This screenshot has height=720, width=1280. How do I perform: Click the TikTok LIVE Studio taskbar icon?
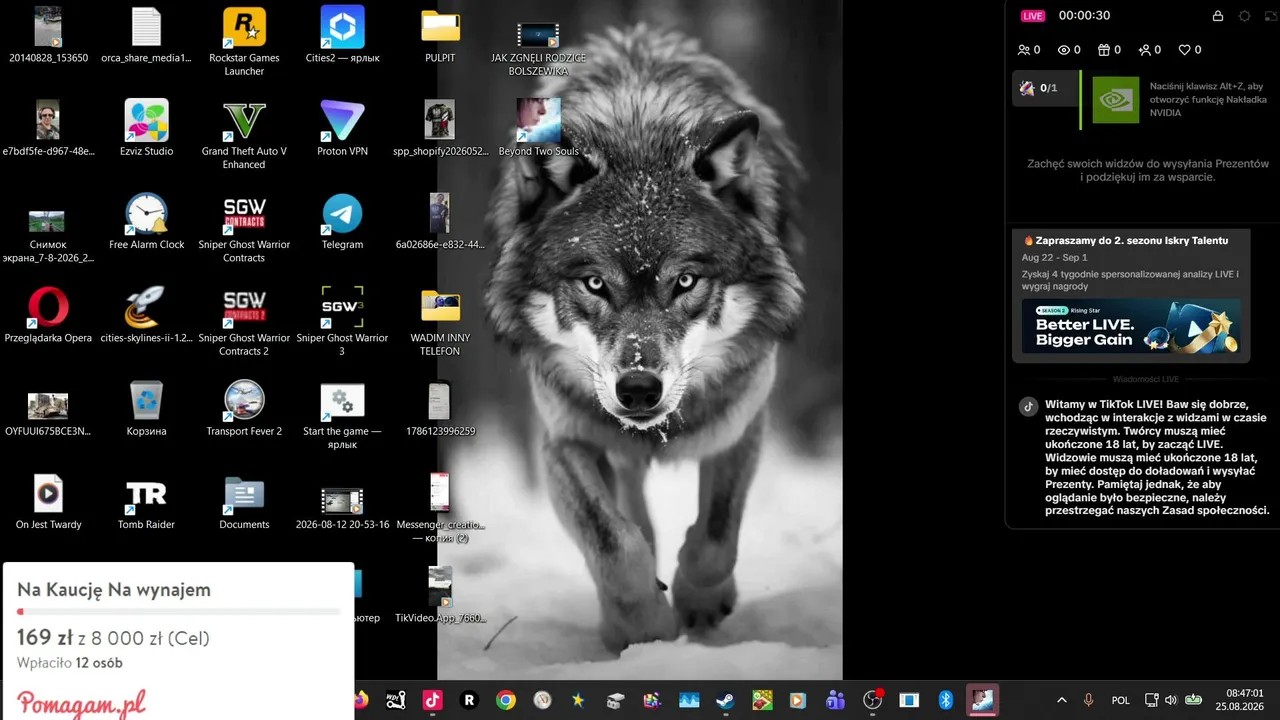coord(432,700)
